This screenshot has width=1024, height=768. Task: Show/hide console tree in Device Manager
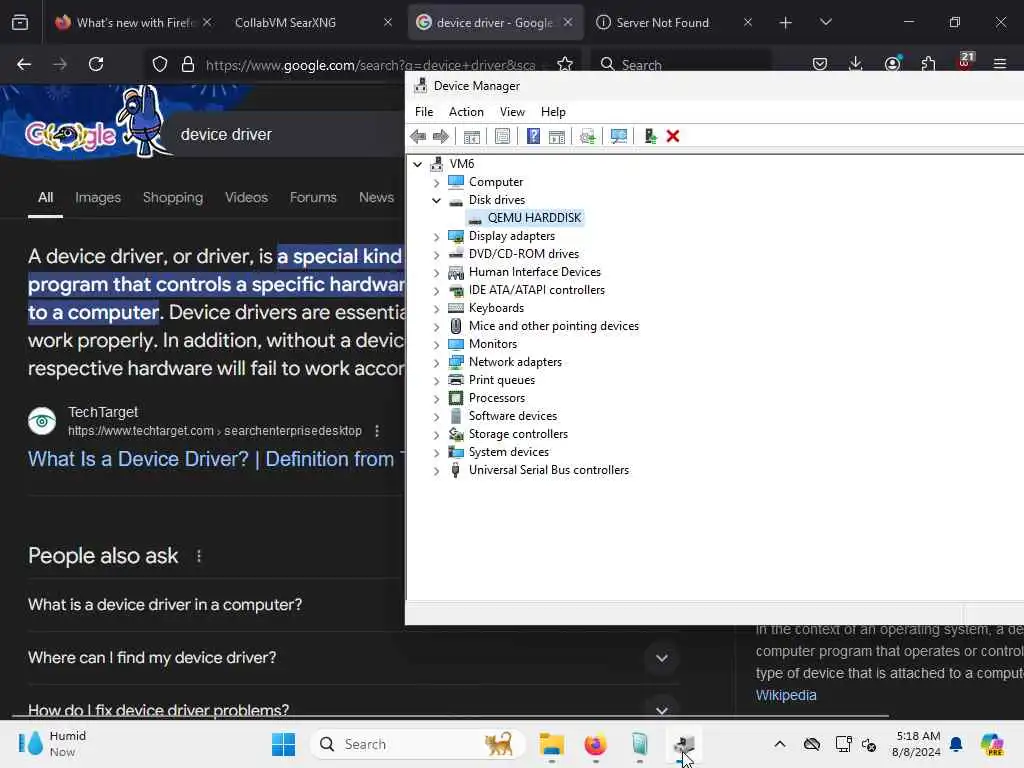tap(472, 136)
